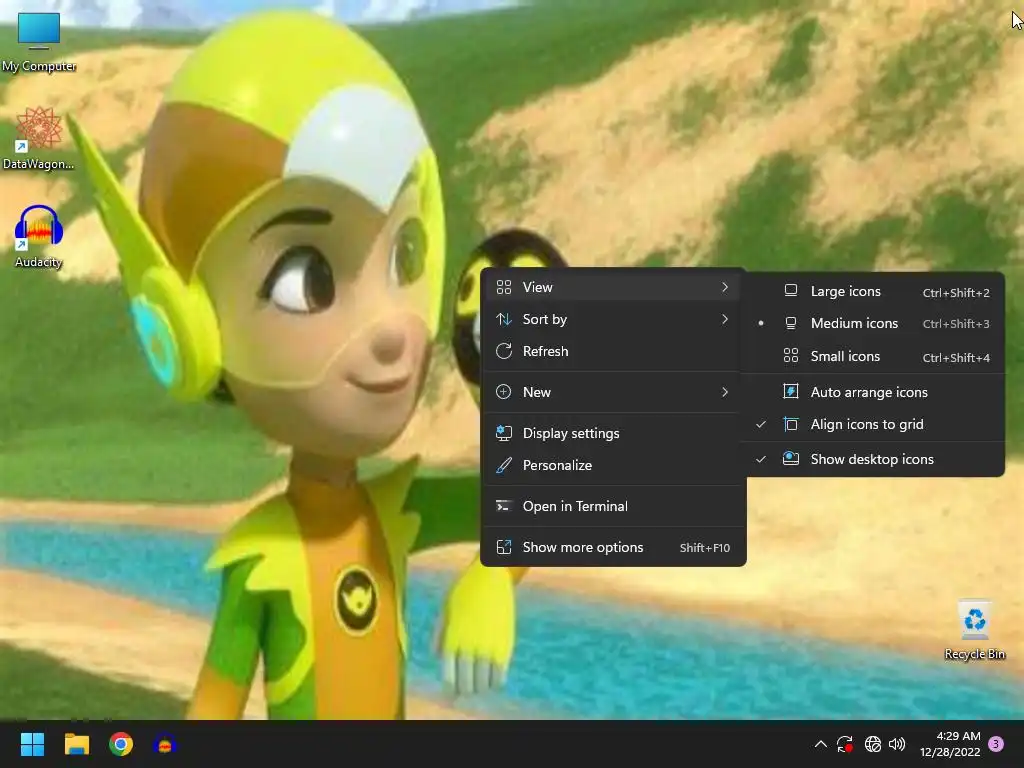Open the DataWagon desktop shortcut

(x=39, y=138)
